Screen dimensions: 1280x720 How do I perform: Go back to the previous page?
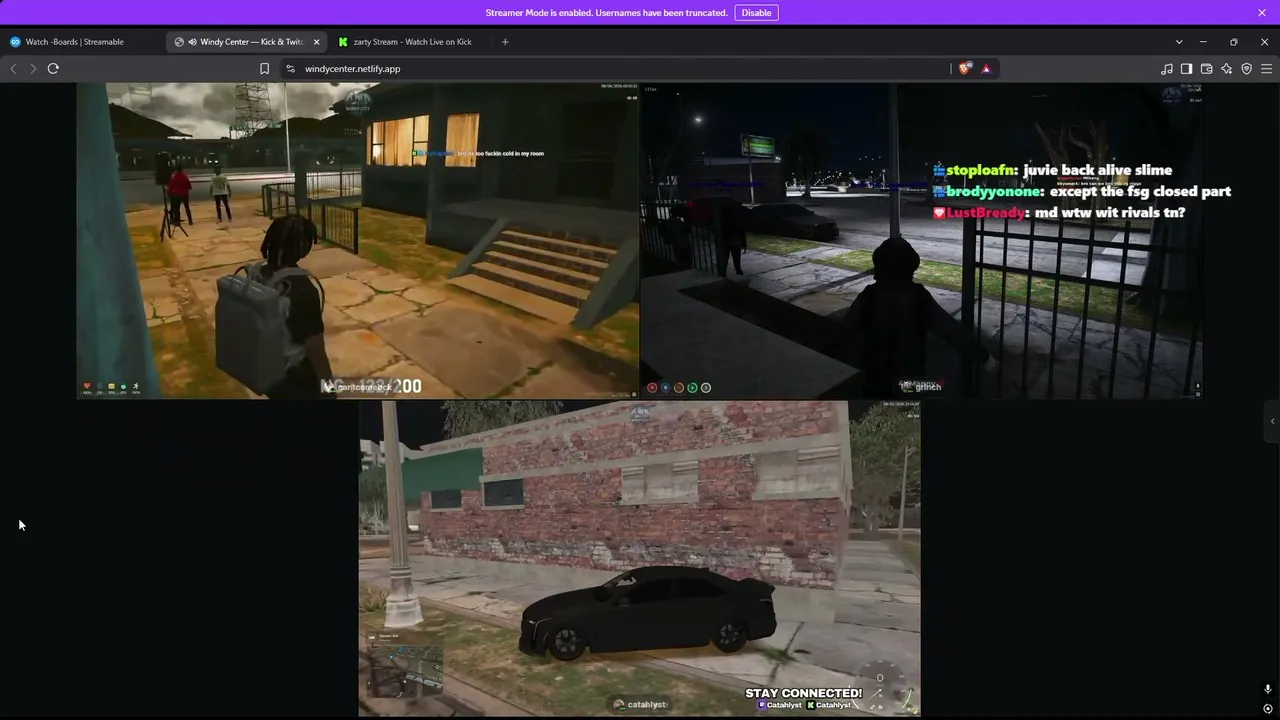(x=13, y=69)
